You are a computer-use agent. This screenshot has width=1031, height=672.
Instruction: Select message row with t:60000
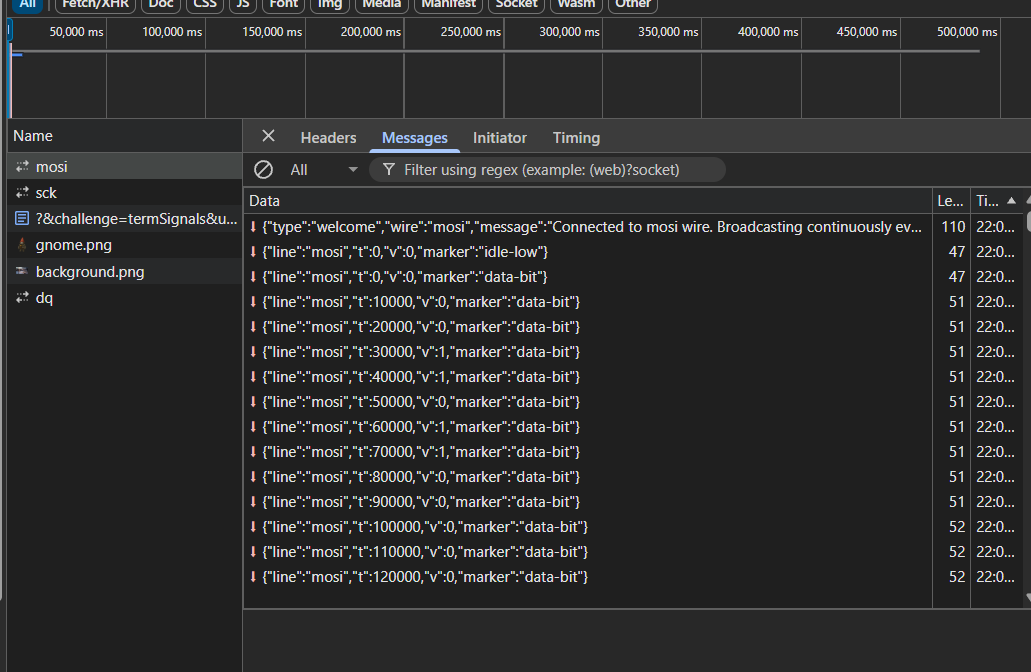pyautogui.click(x=634, y=427)
